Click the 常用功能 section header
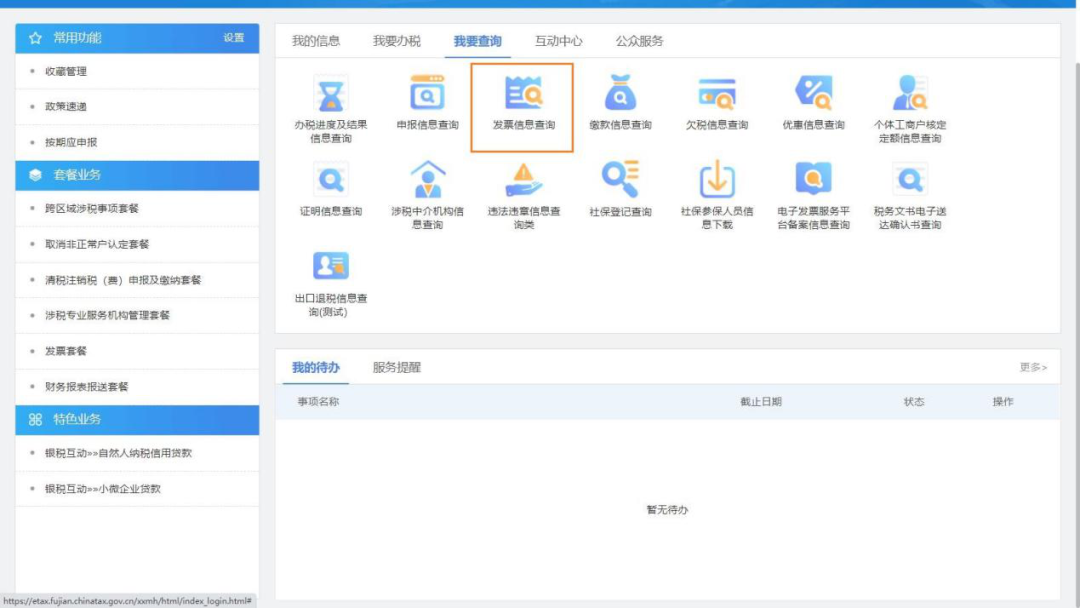This screenshot has width=1080, height=608. [137, 39]
